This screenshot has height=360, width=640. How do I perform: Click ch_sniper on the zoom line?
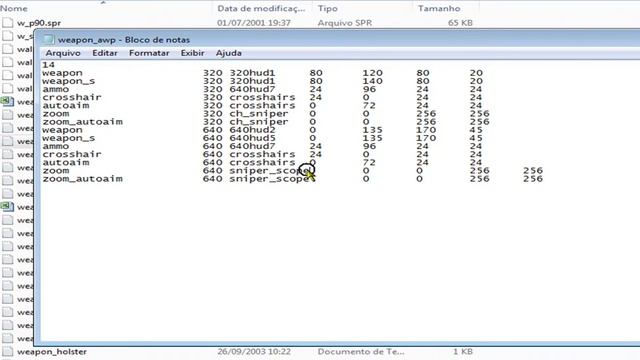tap(259, 114)
